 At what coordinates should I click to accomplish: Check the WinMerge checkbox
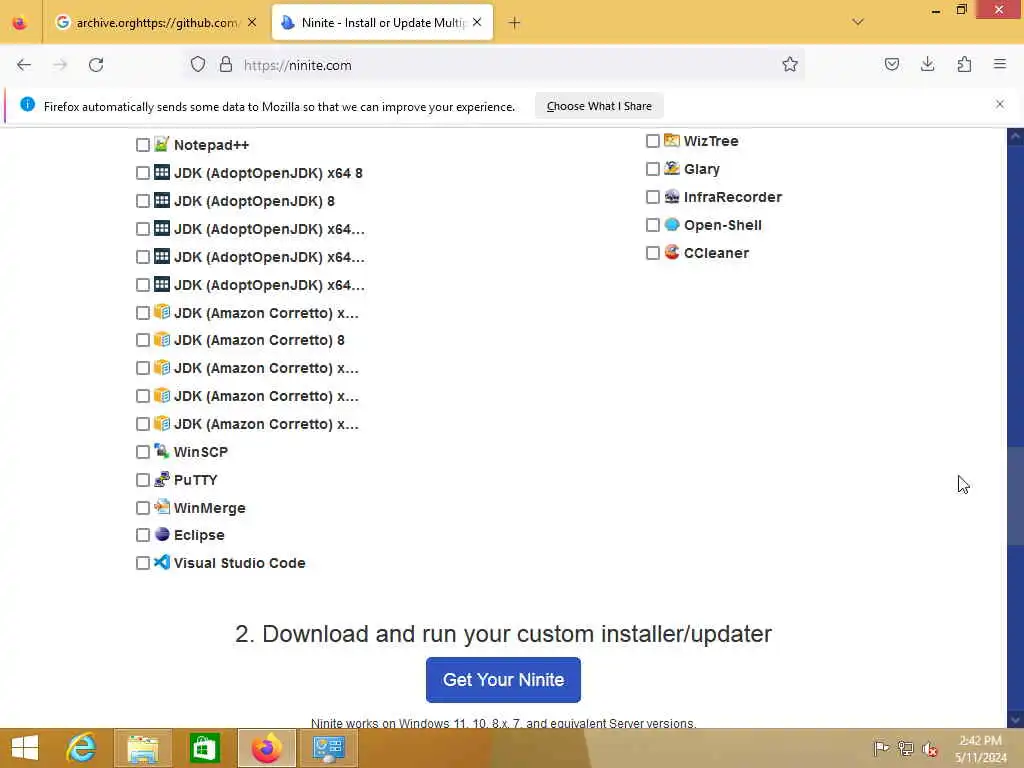click(x=143, y=507)
